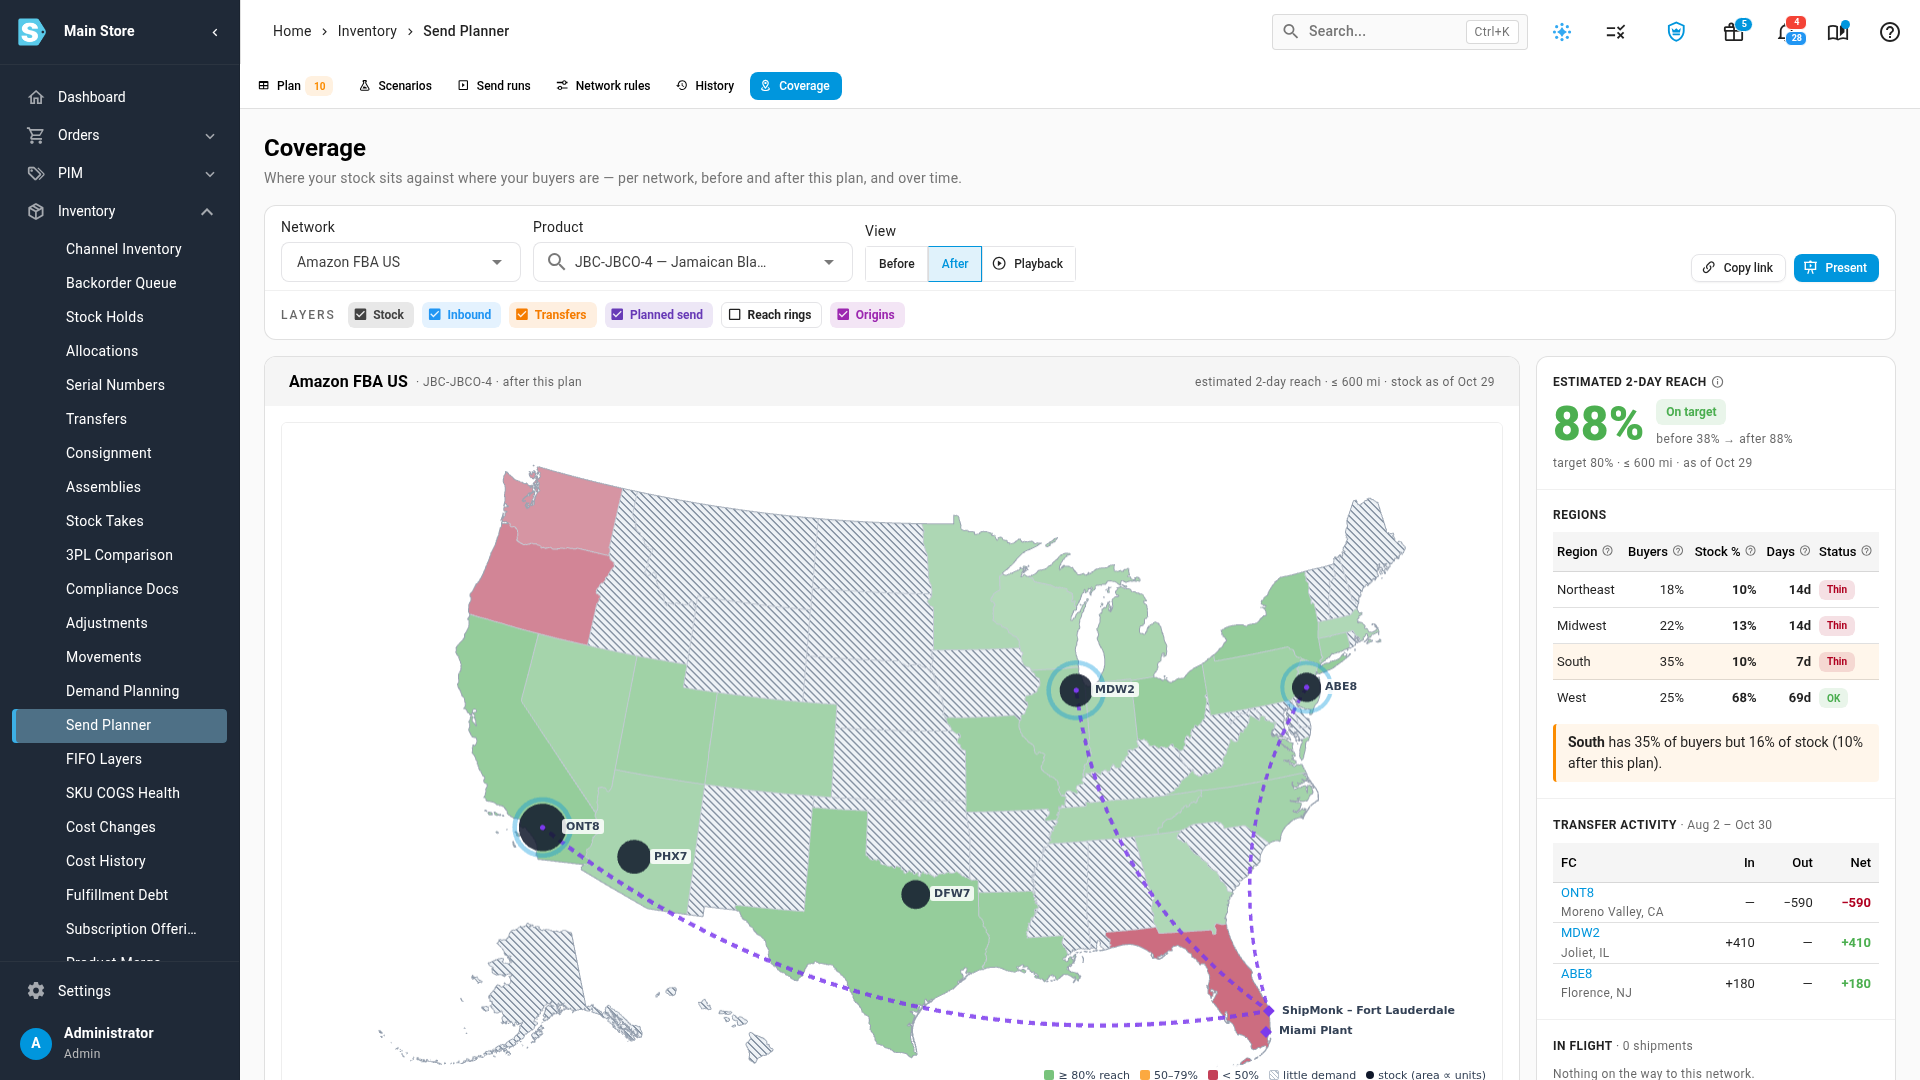Screen dimensions: 1920x1080
Task: Click the Present button
Action: [x=1836, y=268]
